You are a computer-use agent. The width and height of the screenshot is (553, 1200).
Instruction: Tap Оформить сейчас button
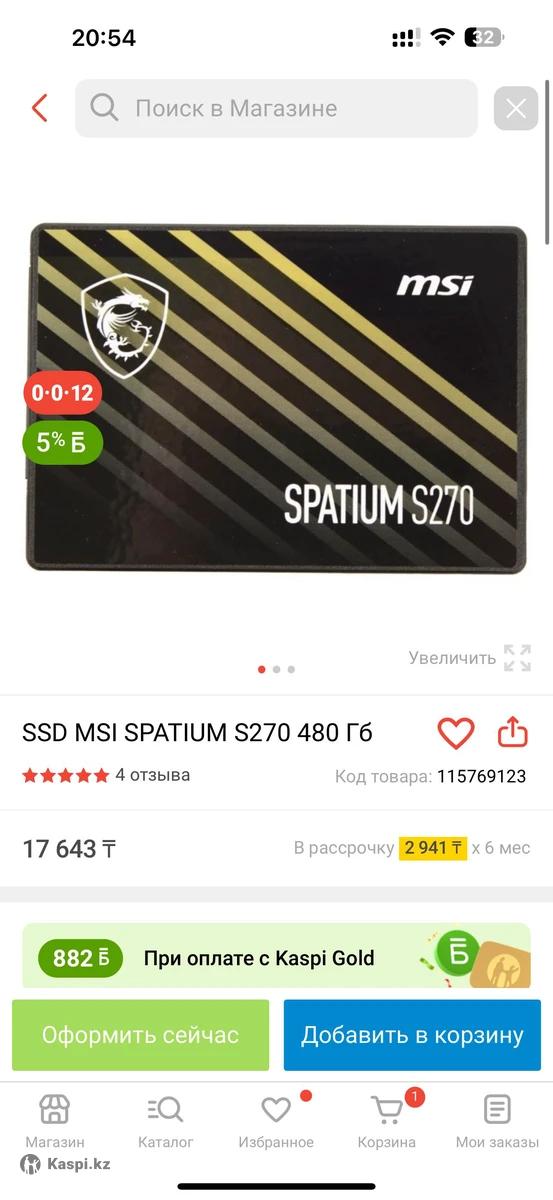point(140,1035)
